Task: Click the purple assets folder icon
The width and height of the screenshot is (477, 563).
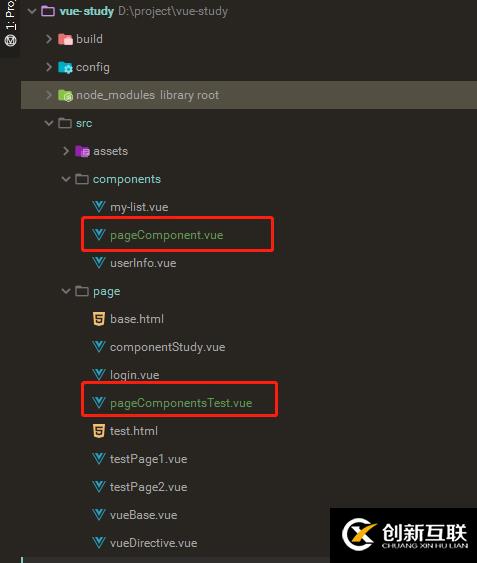Action: tap(82, 151)
